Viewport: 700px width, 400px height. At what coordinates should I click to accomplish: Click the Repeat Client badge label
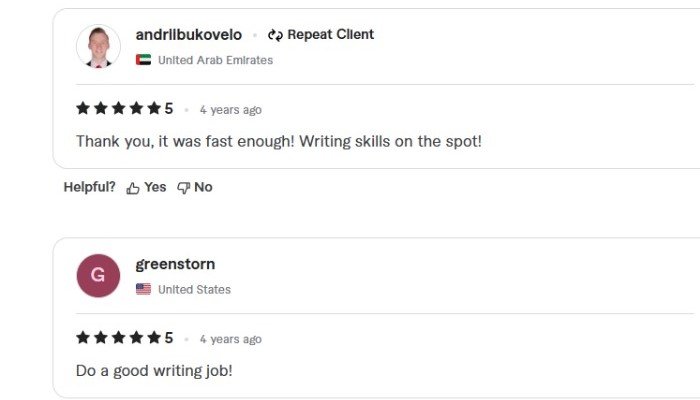tap(330, 35)
